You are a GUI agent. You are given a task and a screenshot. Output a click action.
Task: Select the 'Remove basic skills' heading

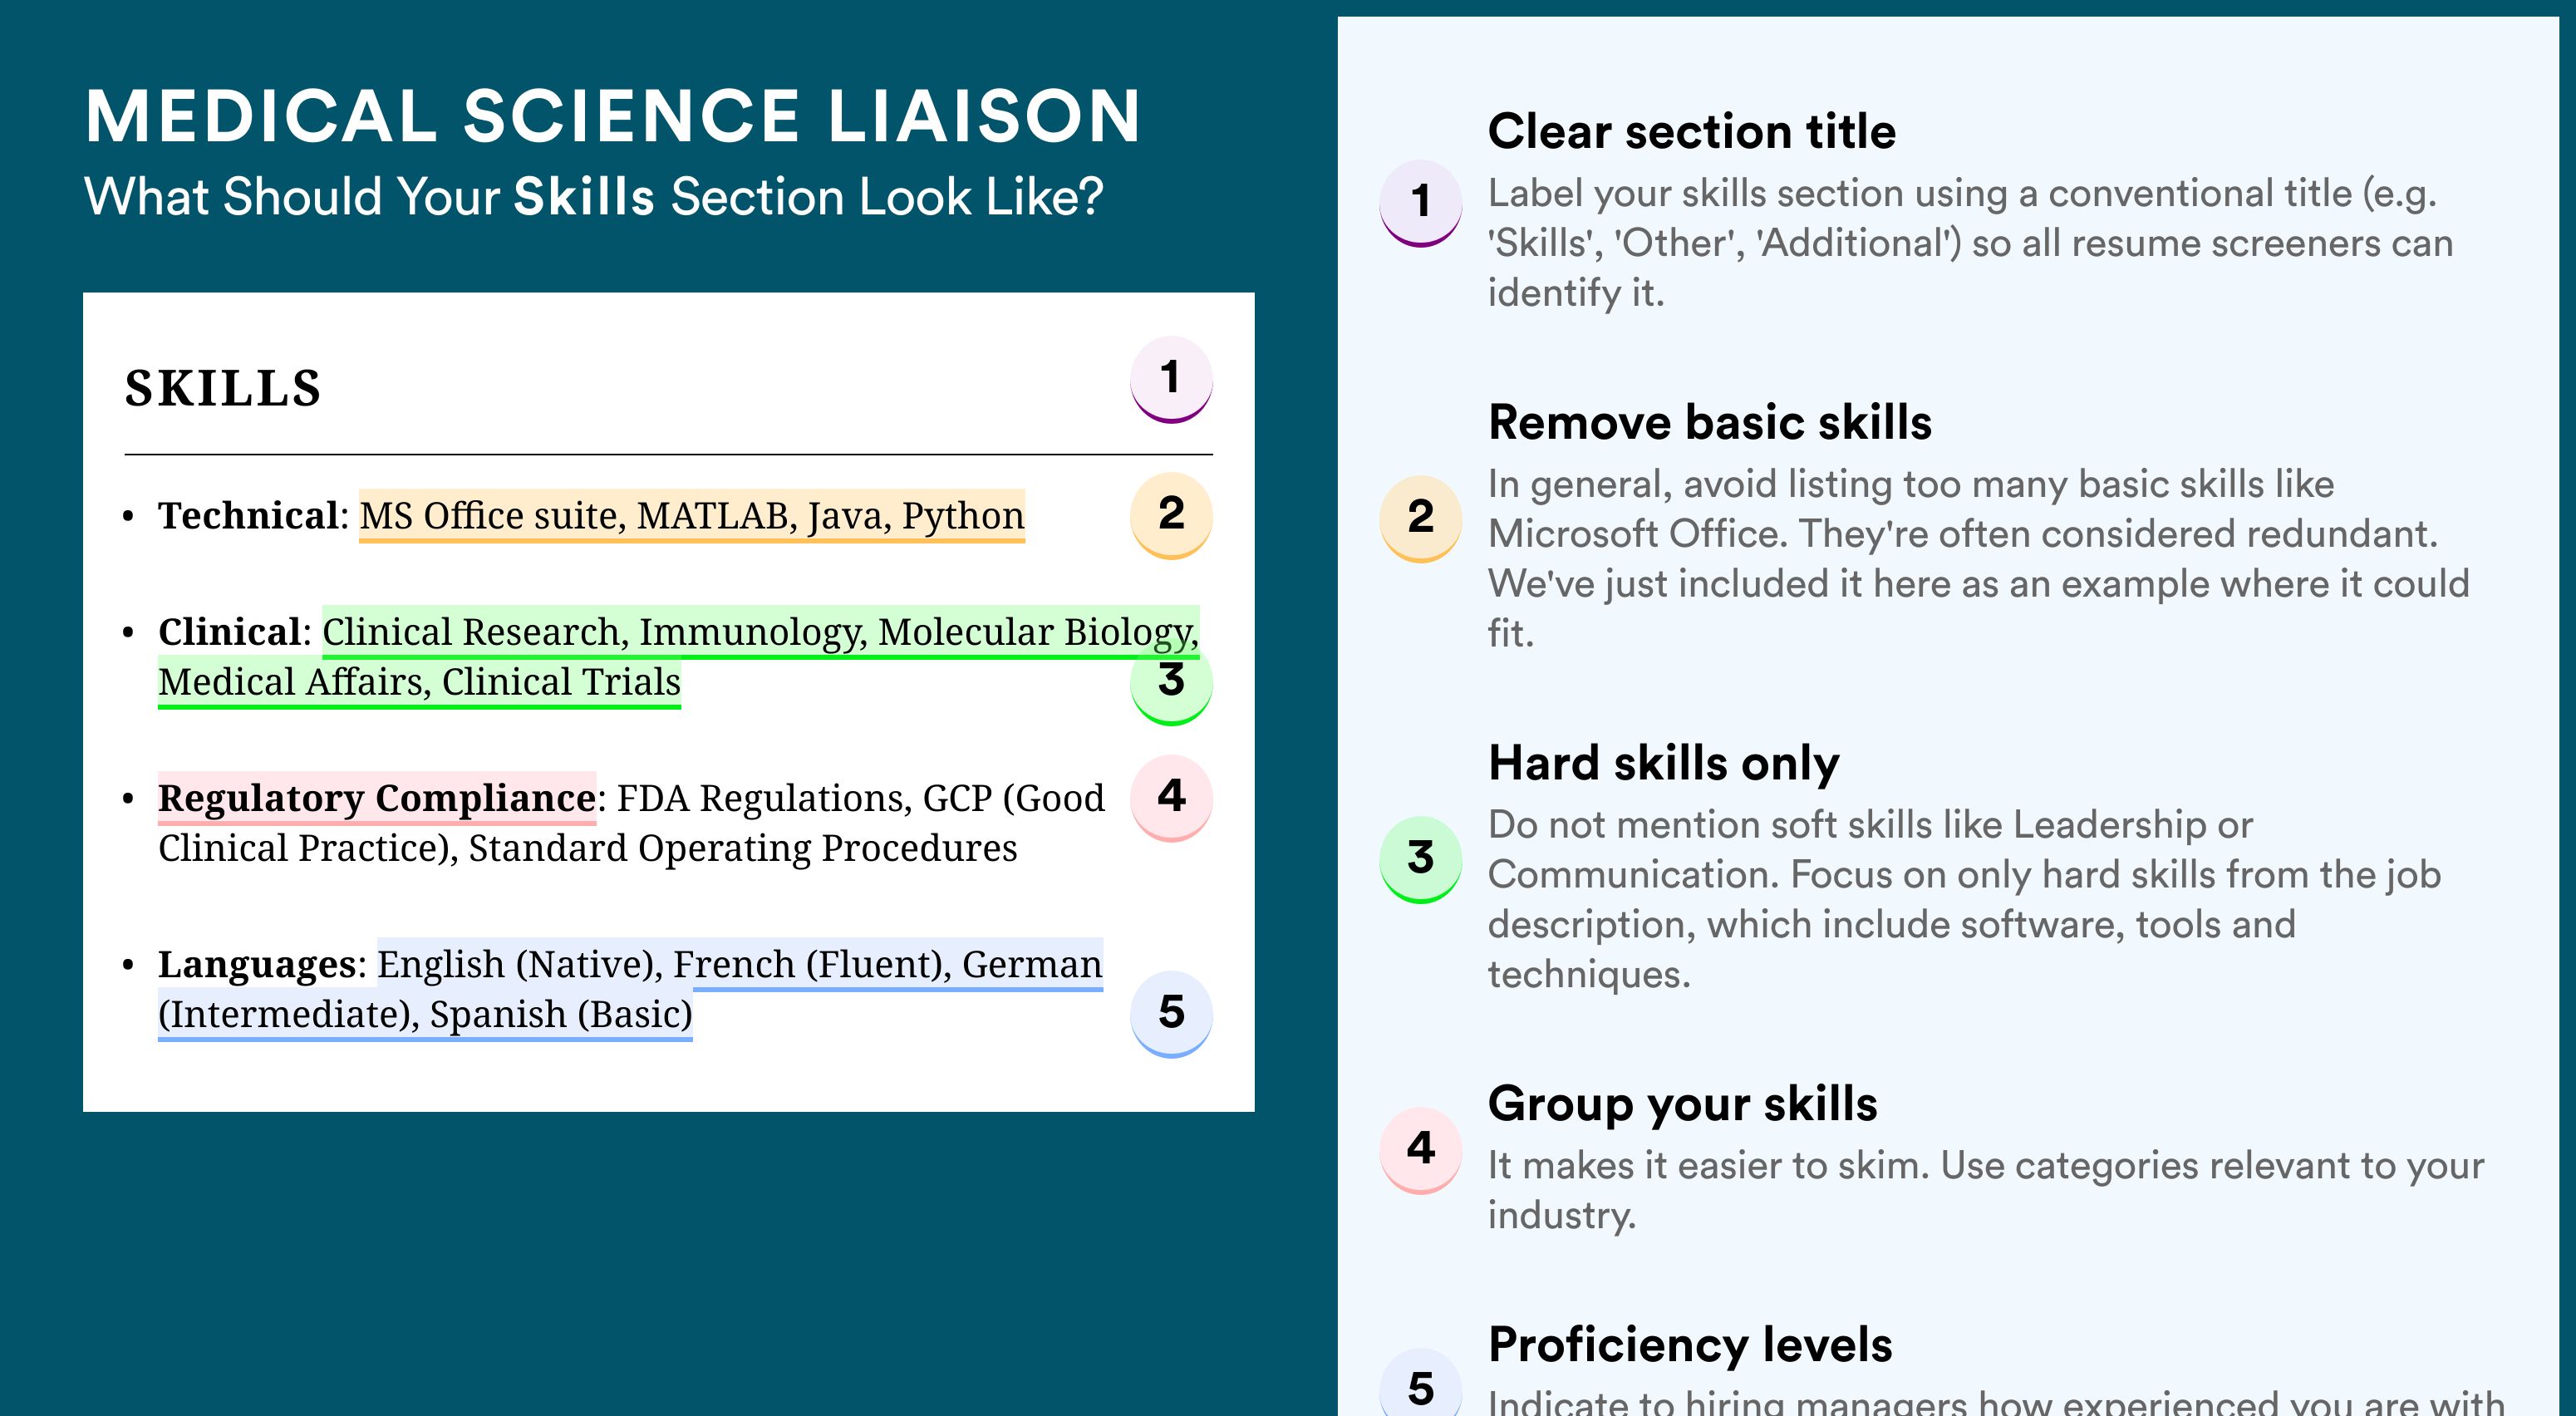(1709, 422)
